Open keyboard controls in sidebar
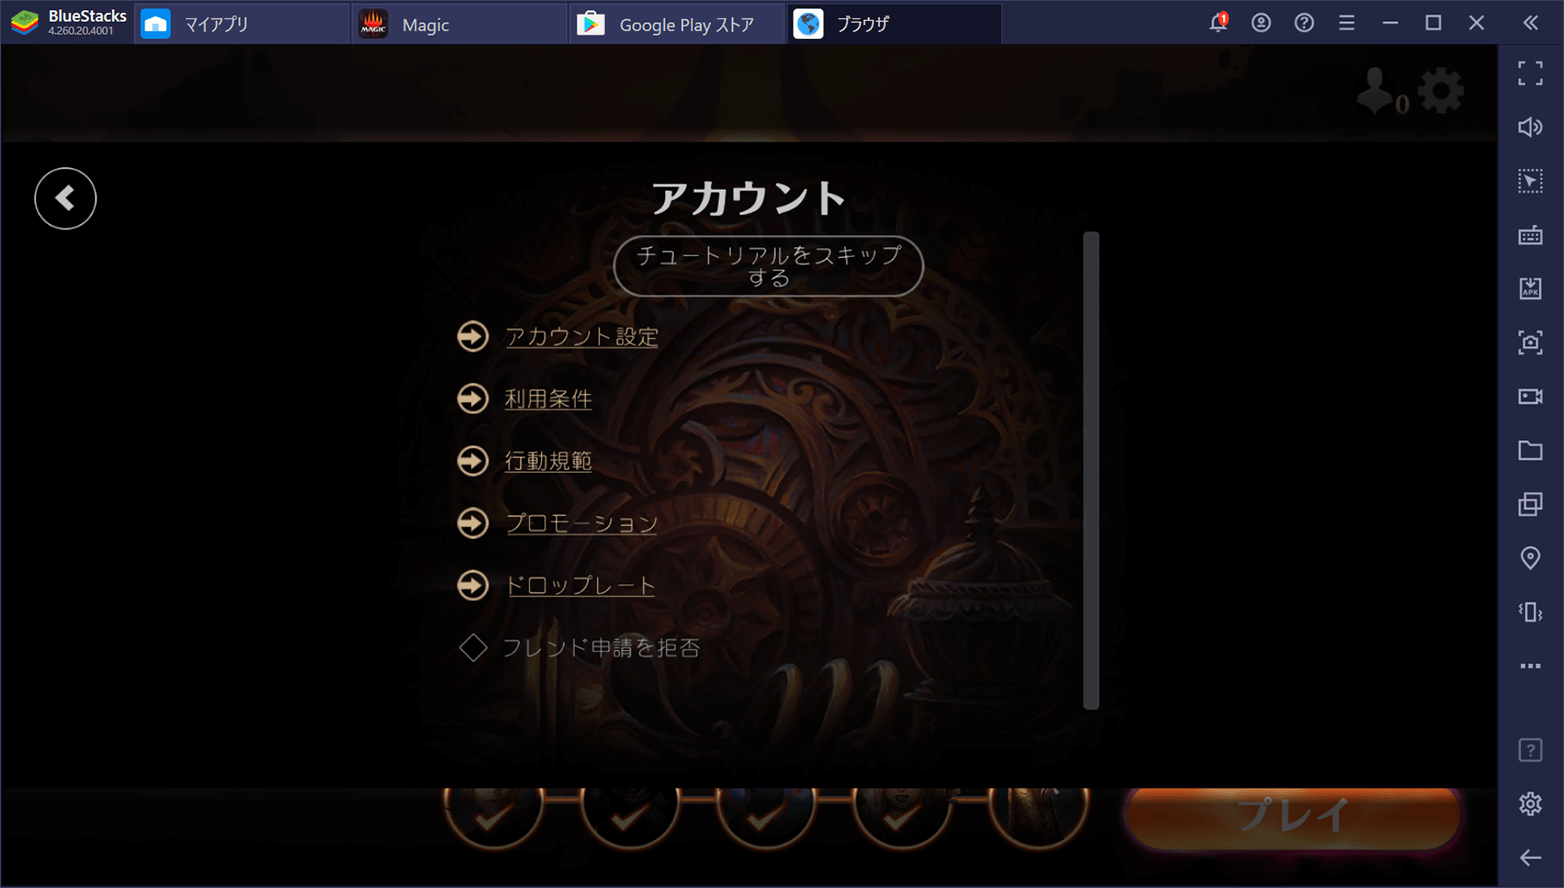 click(1530, 235)
